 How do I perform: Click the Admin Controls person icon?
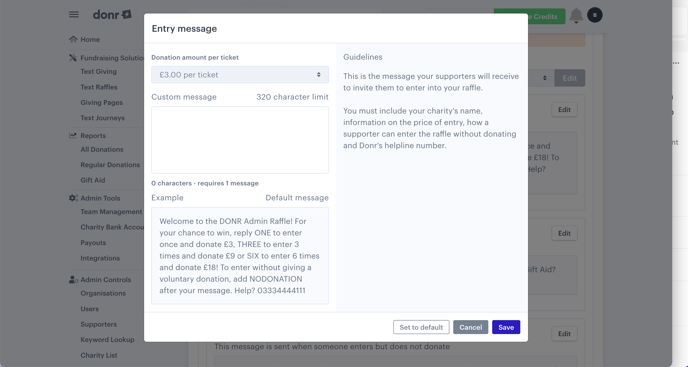[73, 280]
